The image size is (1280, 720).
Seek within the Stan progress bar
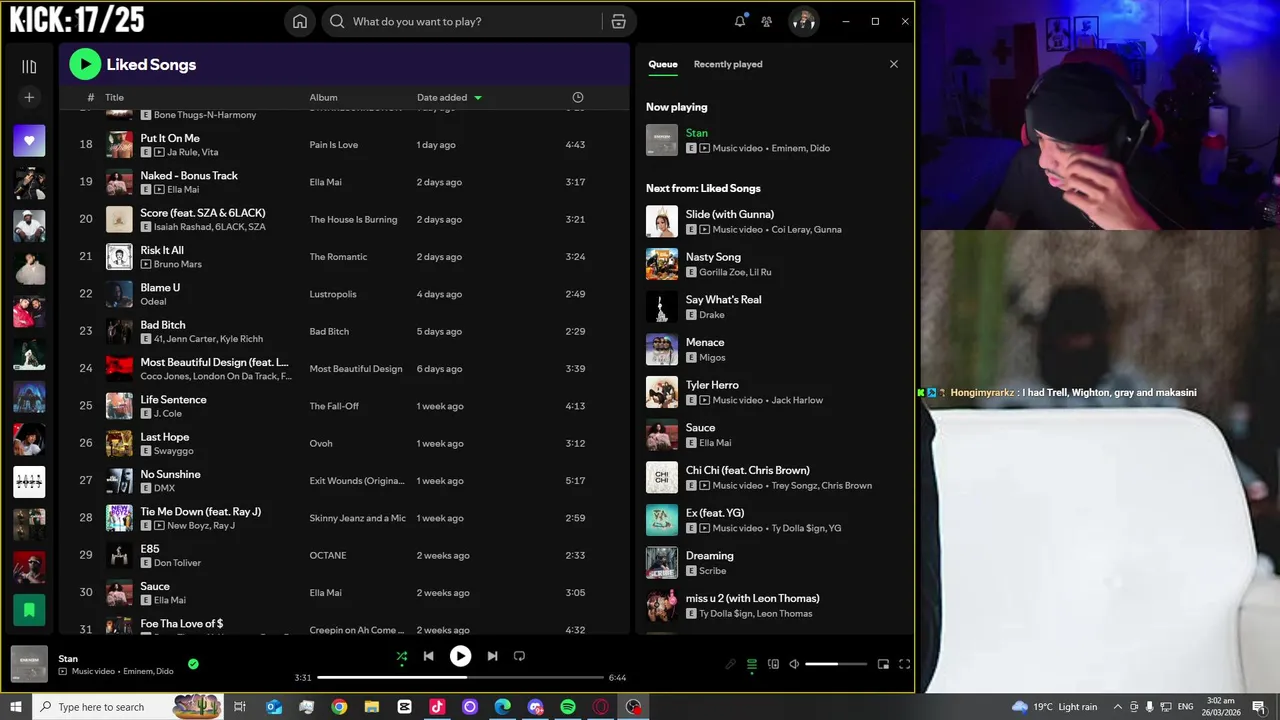460,677
